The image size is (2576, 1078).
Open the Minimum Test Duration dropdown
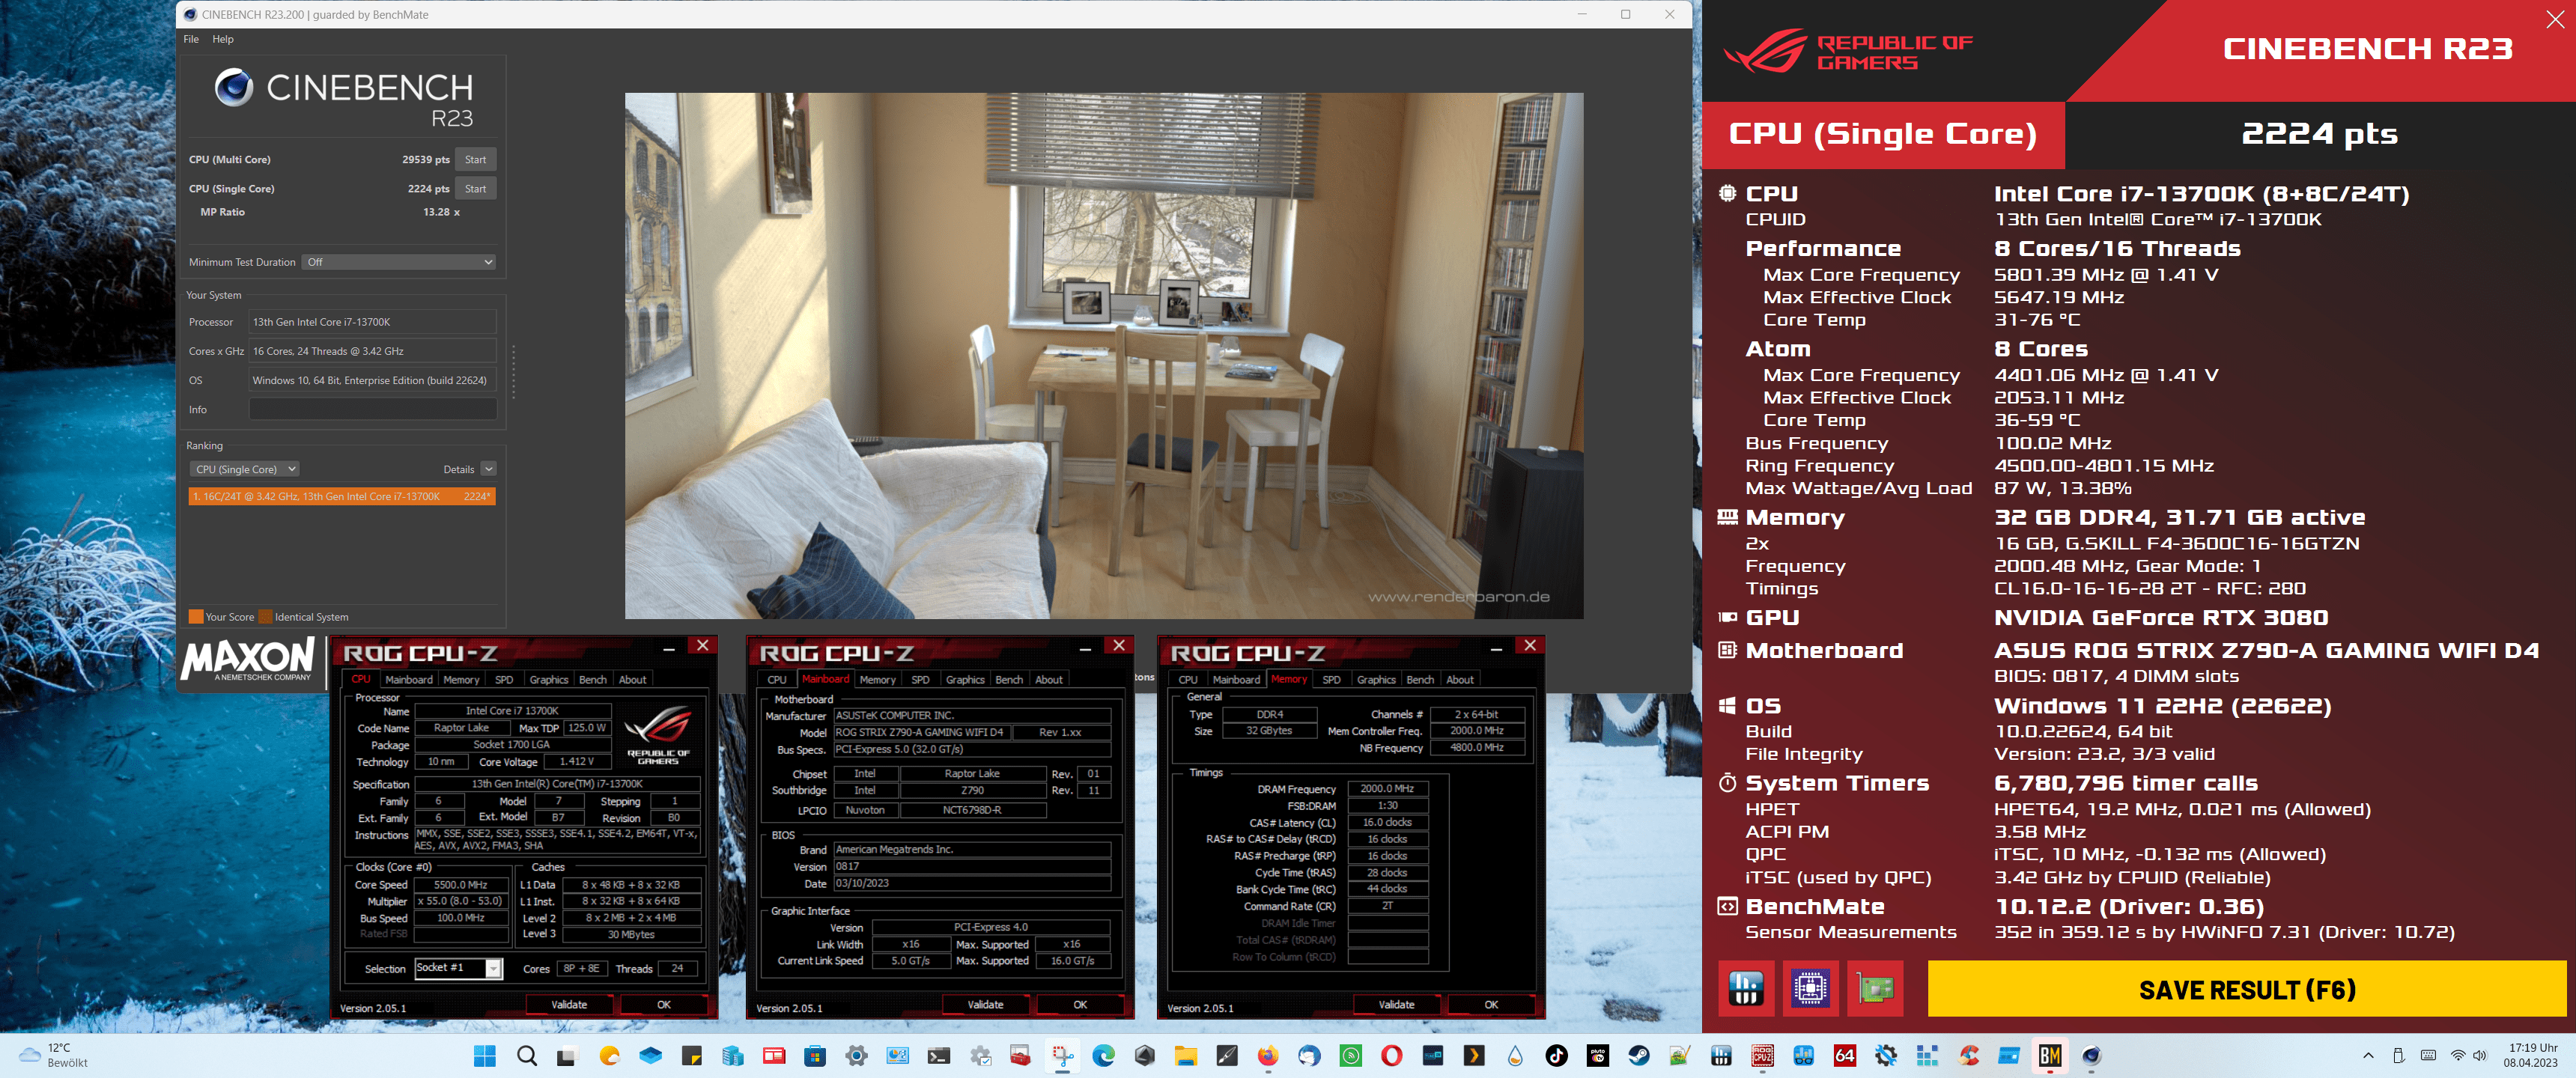point(399,262)
